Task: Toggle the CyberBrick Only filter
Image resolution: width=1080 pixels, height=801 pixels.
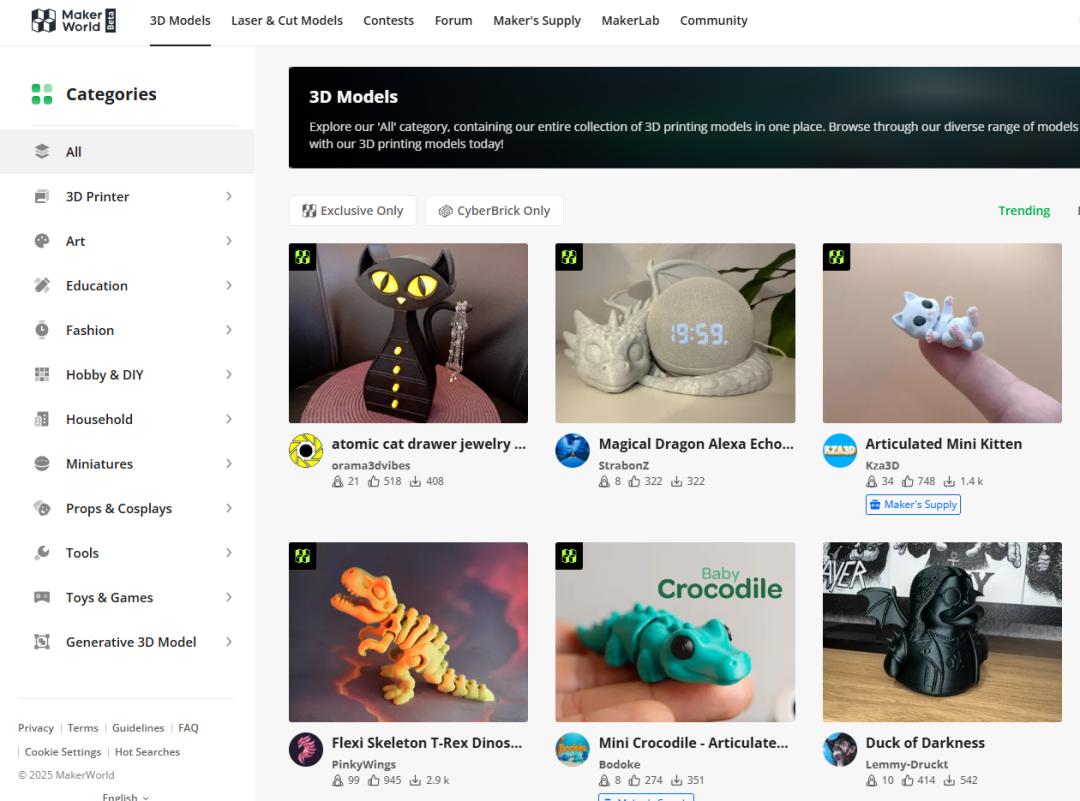Action: pos(494,211)
